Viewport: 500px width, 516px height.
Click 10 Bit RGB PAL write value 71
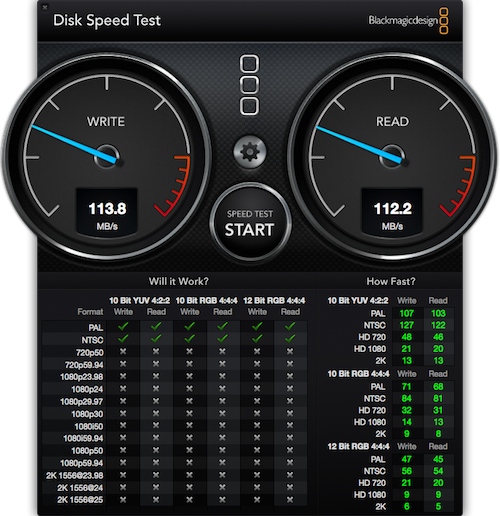point(406,387)
